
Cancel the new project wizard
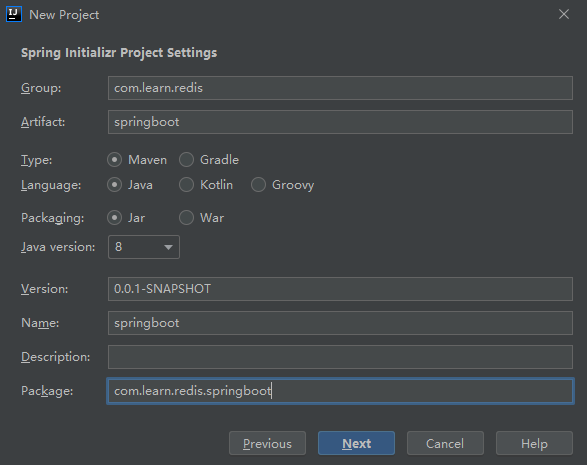[x=445, y=444]
